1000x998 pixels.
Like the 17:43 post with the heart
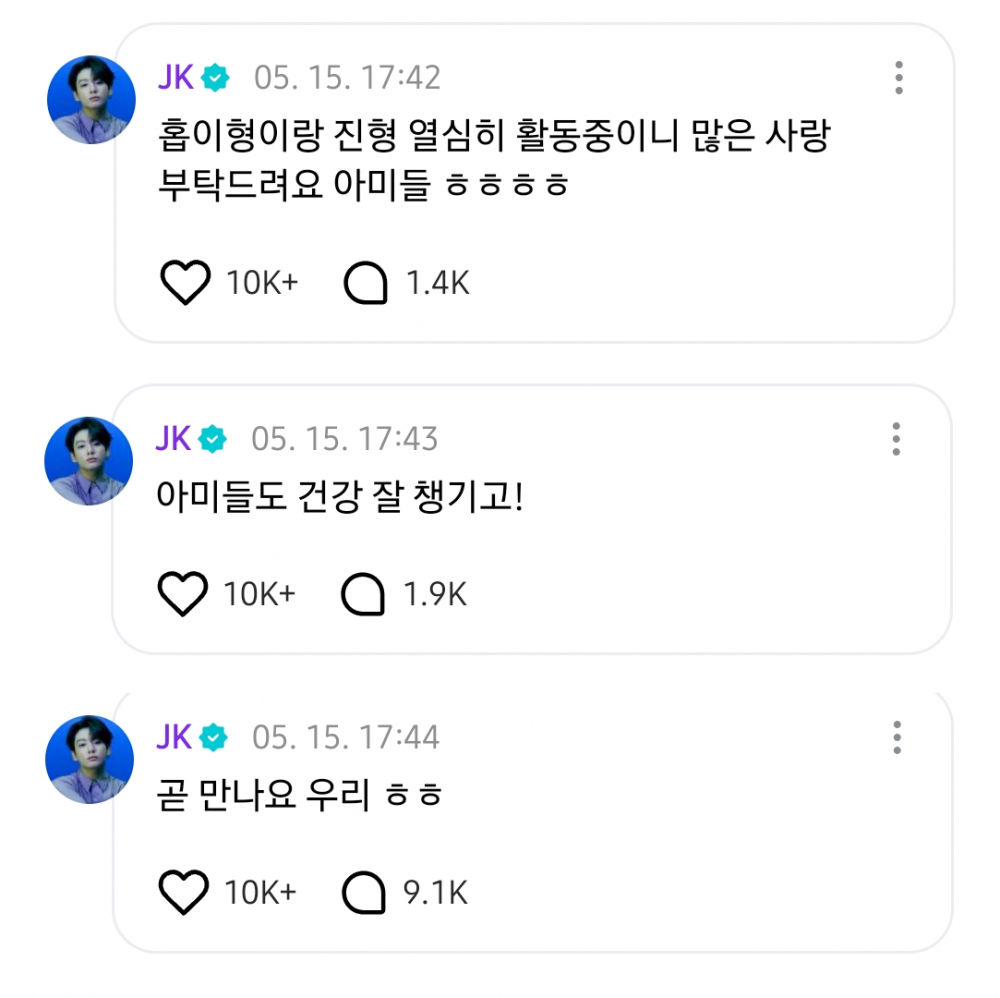tap(183, 595)
